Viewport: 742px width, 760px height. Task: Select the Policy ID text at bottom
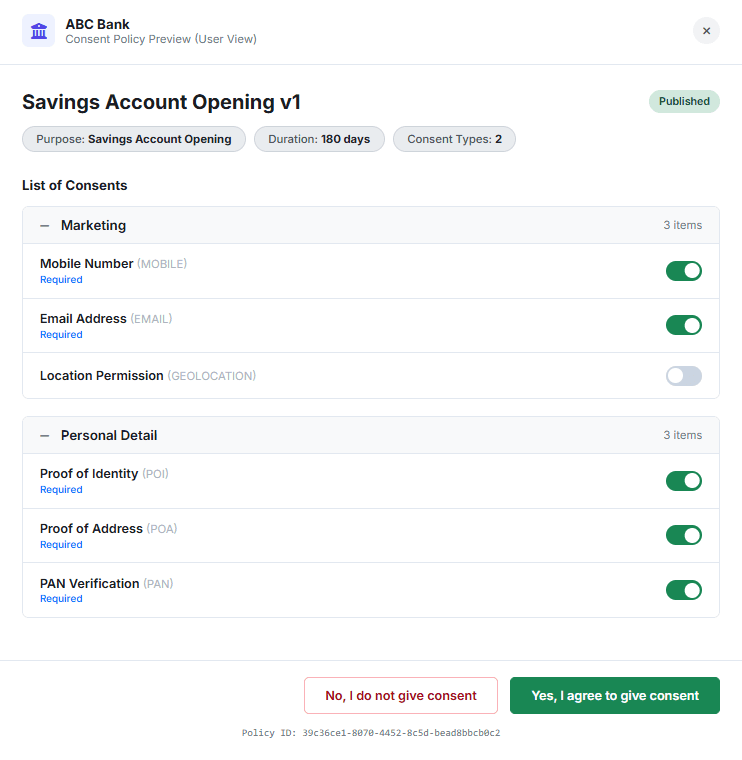point(371,733)
